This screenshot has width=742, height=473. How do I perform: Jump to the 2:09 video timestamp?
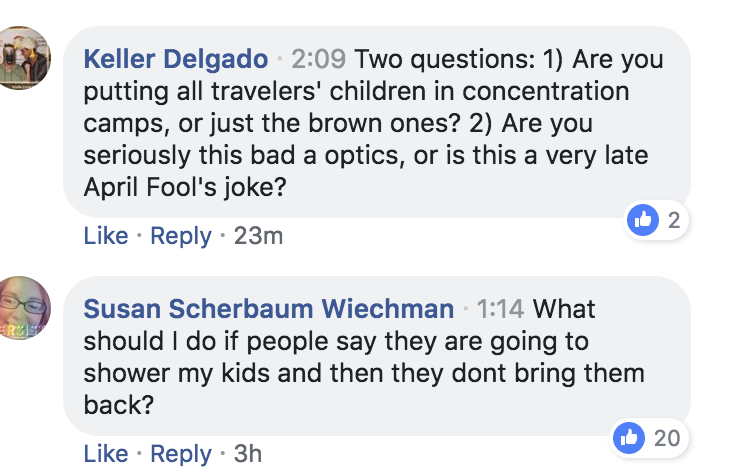pos(318,59)
